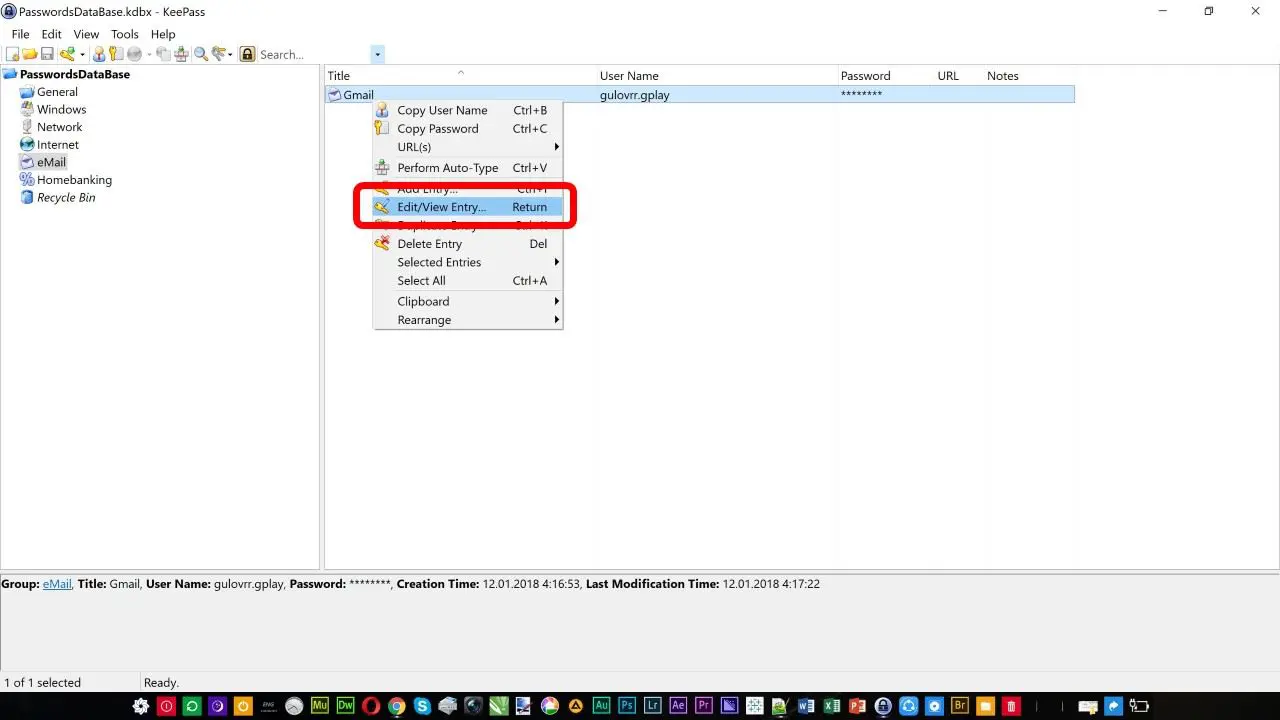
Task: Click the Open URL globe toolbar icon
Action: point(134,54)
